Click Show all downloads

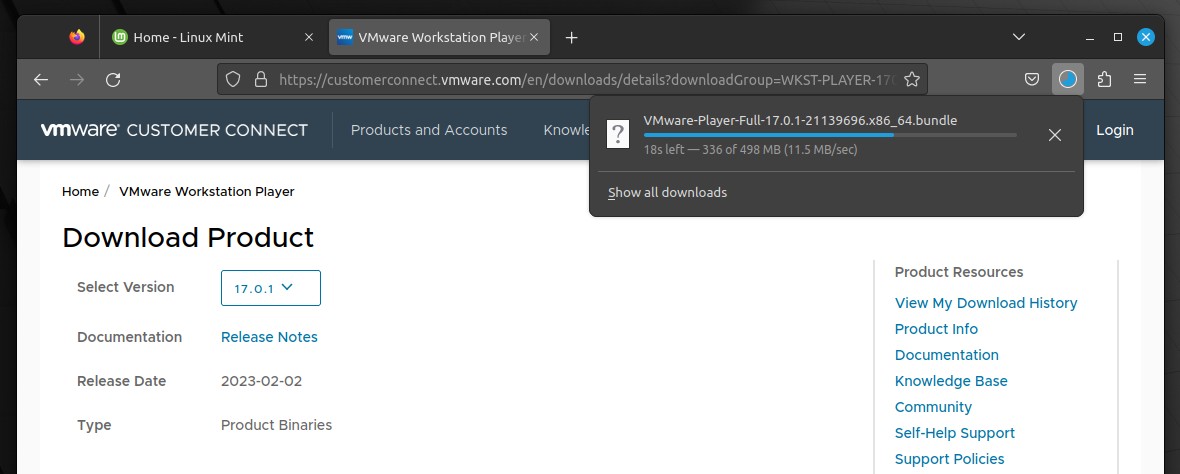pos(668,193)
